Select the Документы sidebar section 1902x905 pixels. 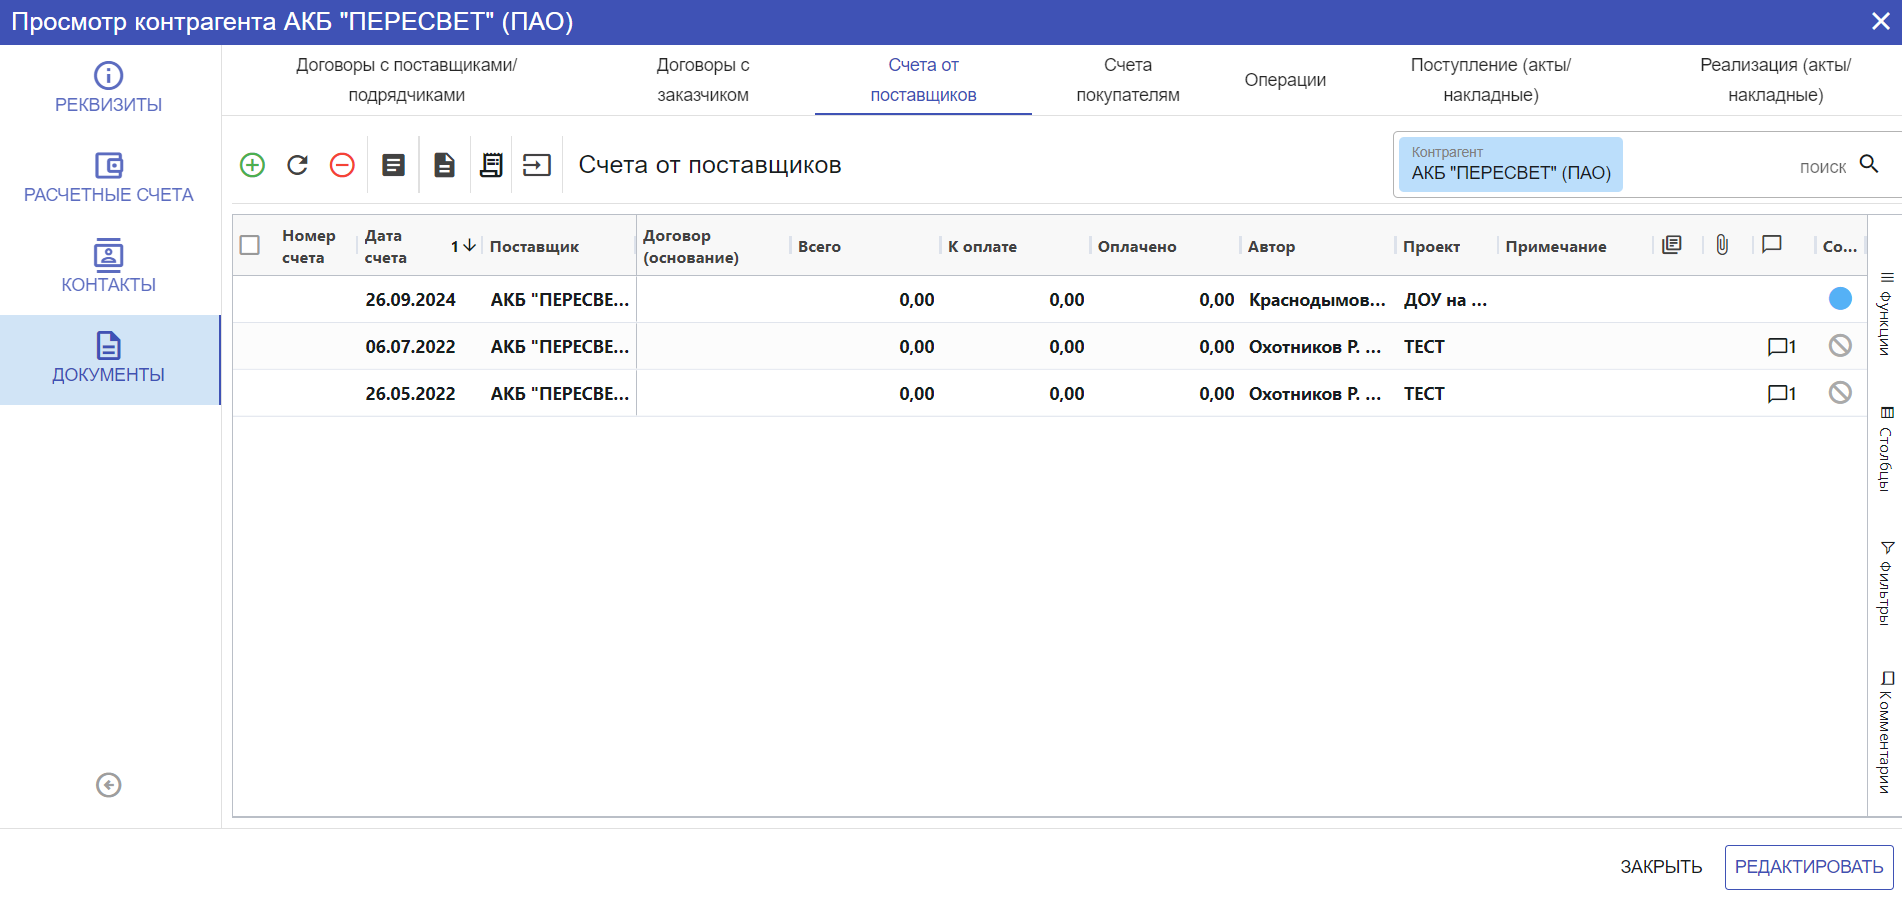click(x=109, y=360)
